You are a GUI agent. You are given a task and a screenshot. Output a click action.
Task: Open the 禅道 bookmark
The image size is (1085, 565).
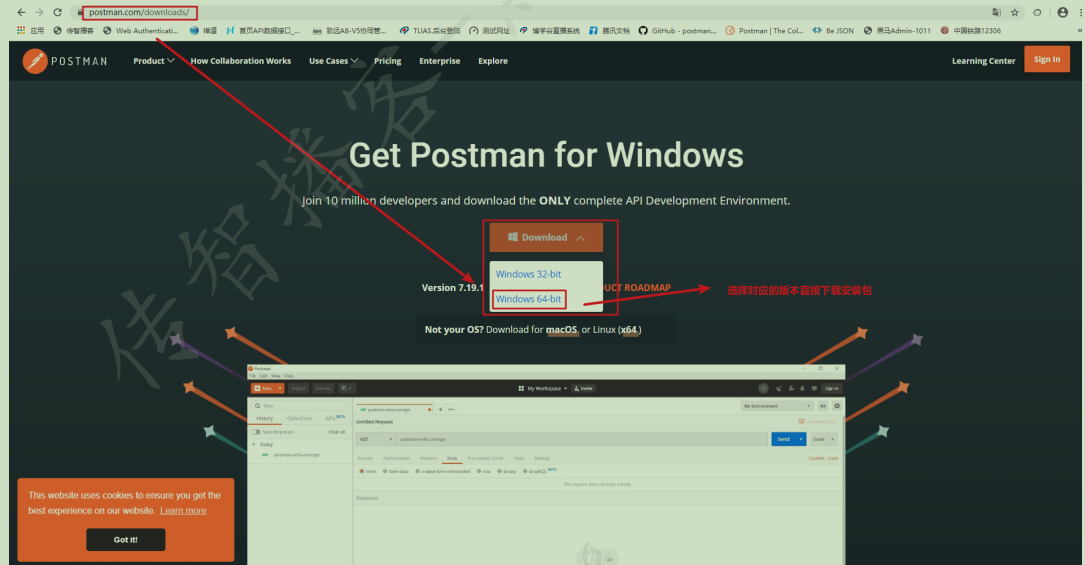tap(203, 30)
